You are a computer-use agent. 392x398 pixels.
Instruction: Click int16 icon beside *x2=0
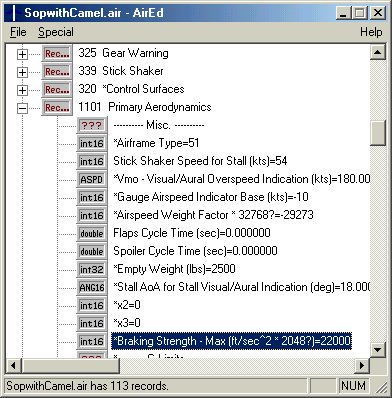coord(92,305)
